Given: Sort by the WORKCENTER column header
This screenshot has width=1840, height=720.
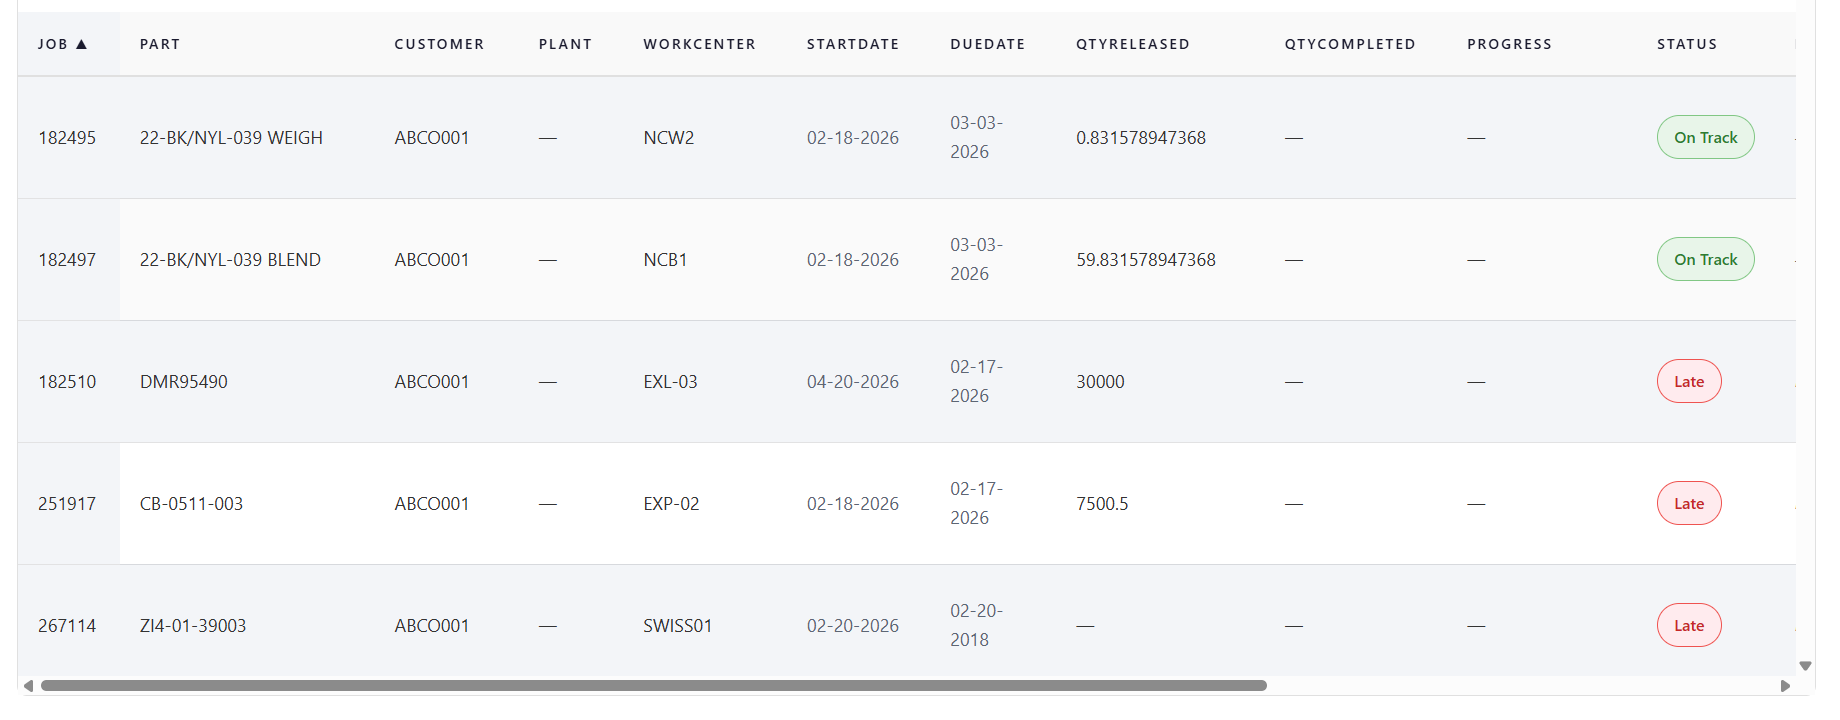Looking at the screenshot, I should click(699, 43).
